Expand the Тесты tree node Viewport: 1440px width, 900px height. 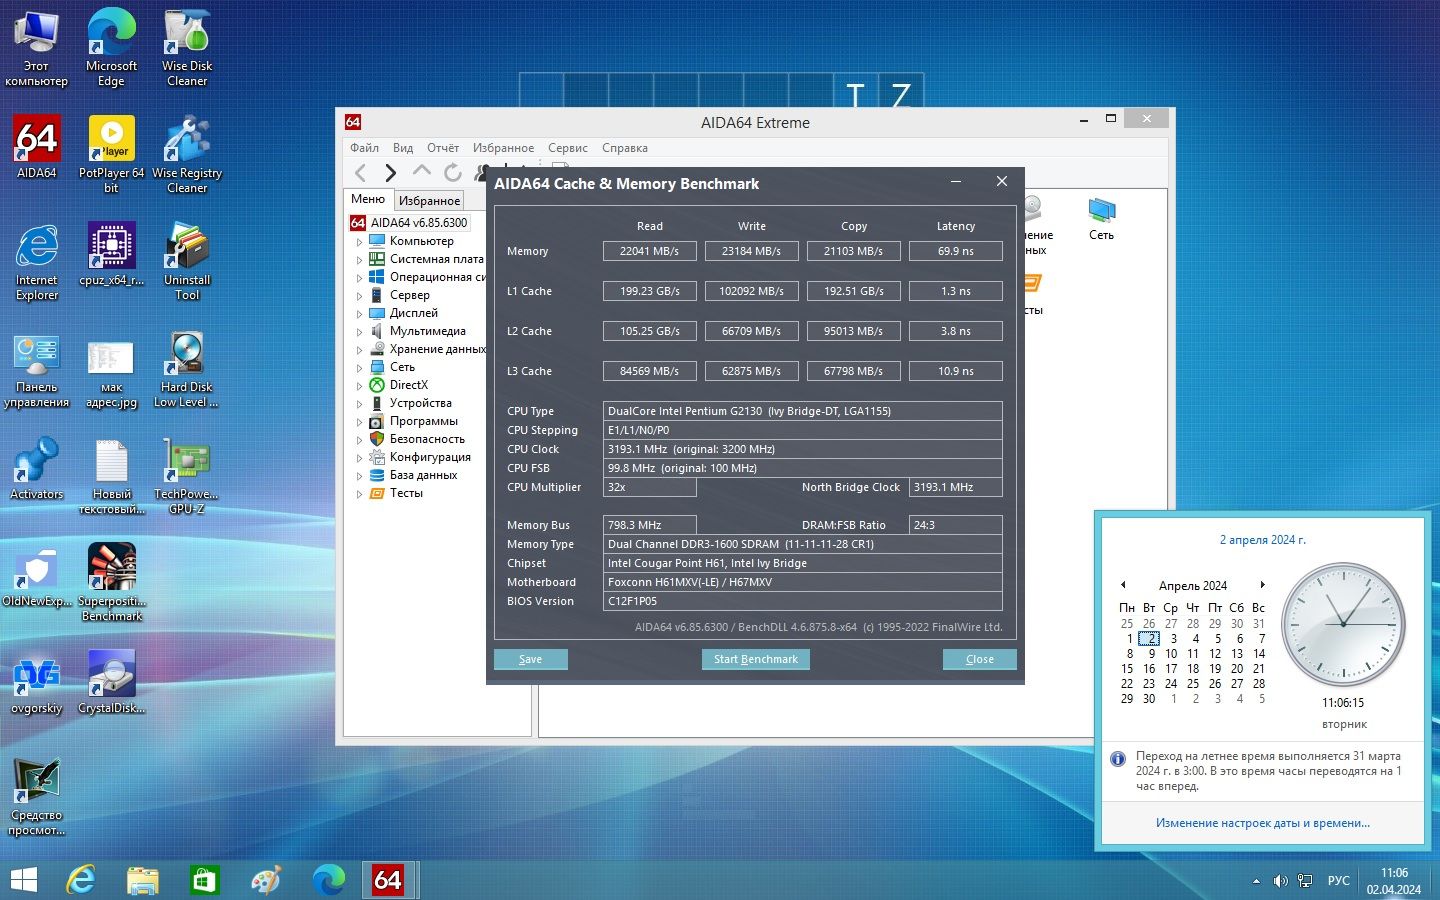(359, 494)
